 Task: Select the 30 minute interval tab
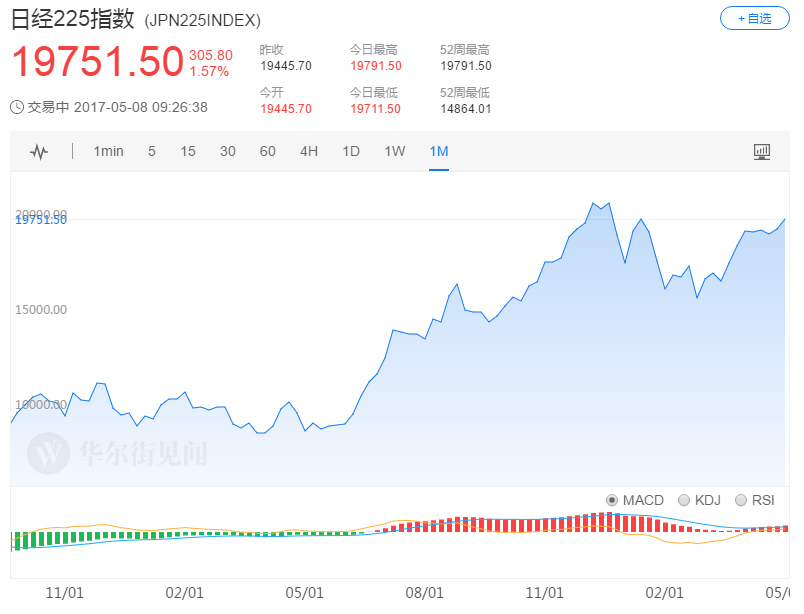click(228, 152)
